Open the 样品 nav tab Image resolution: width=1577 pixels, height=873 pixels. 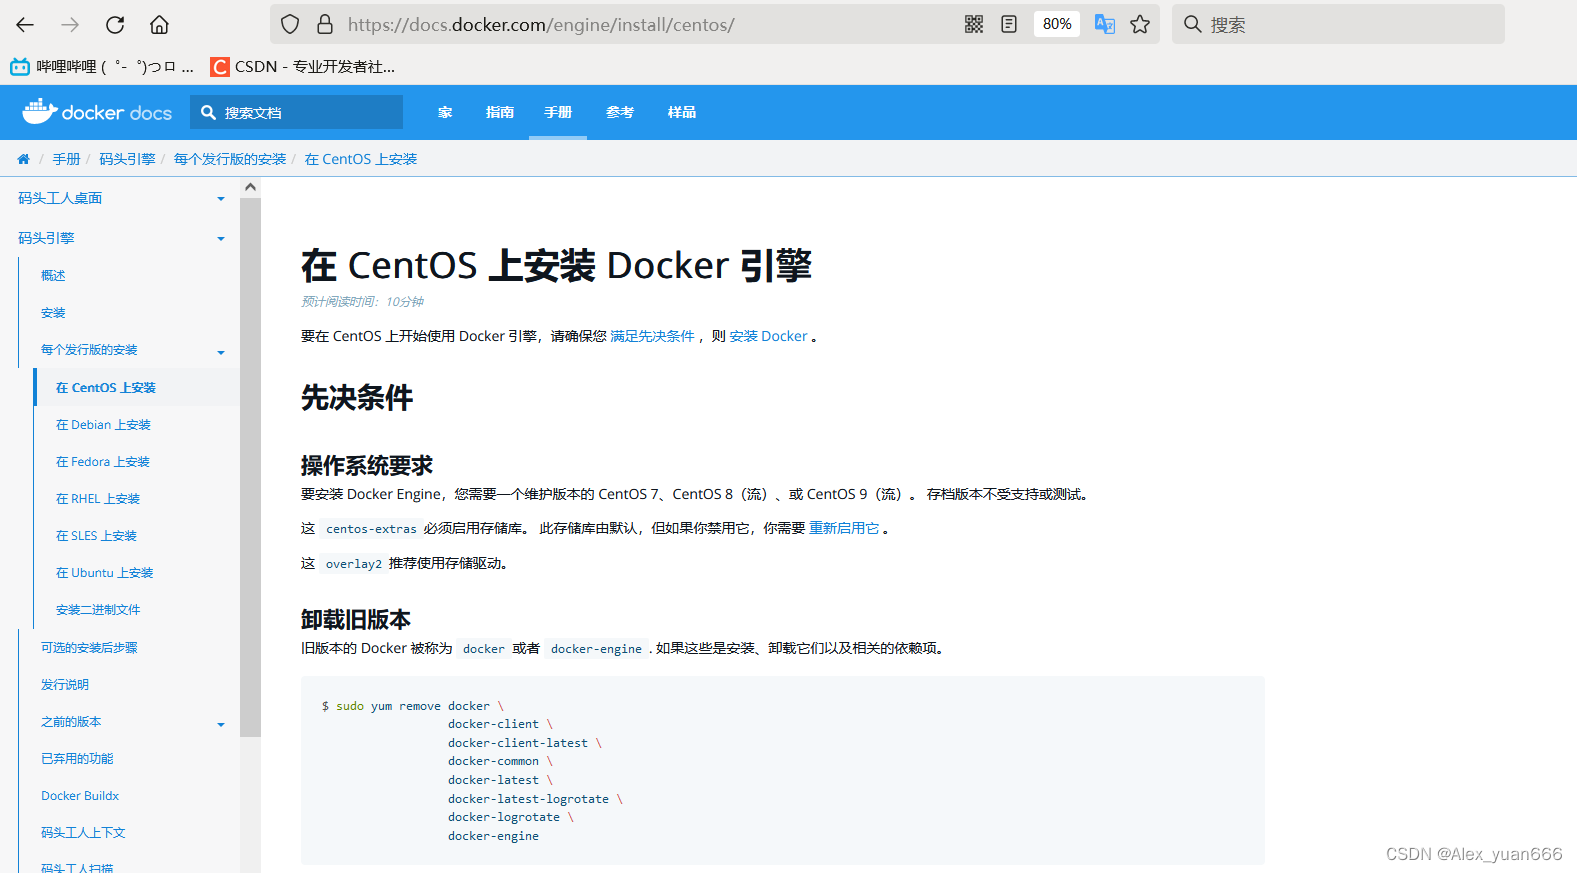pyautogui.click(x=682, y=112)
